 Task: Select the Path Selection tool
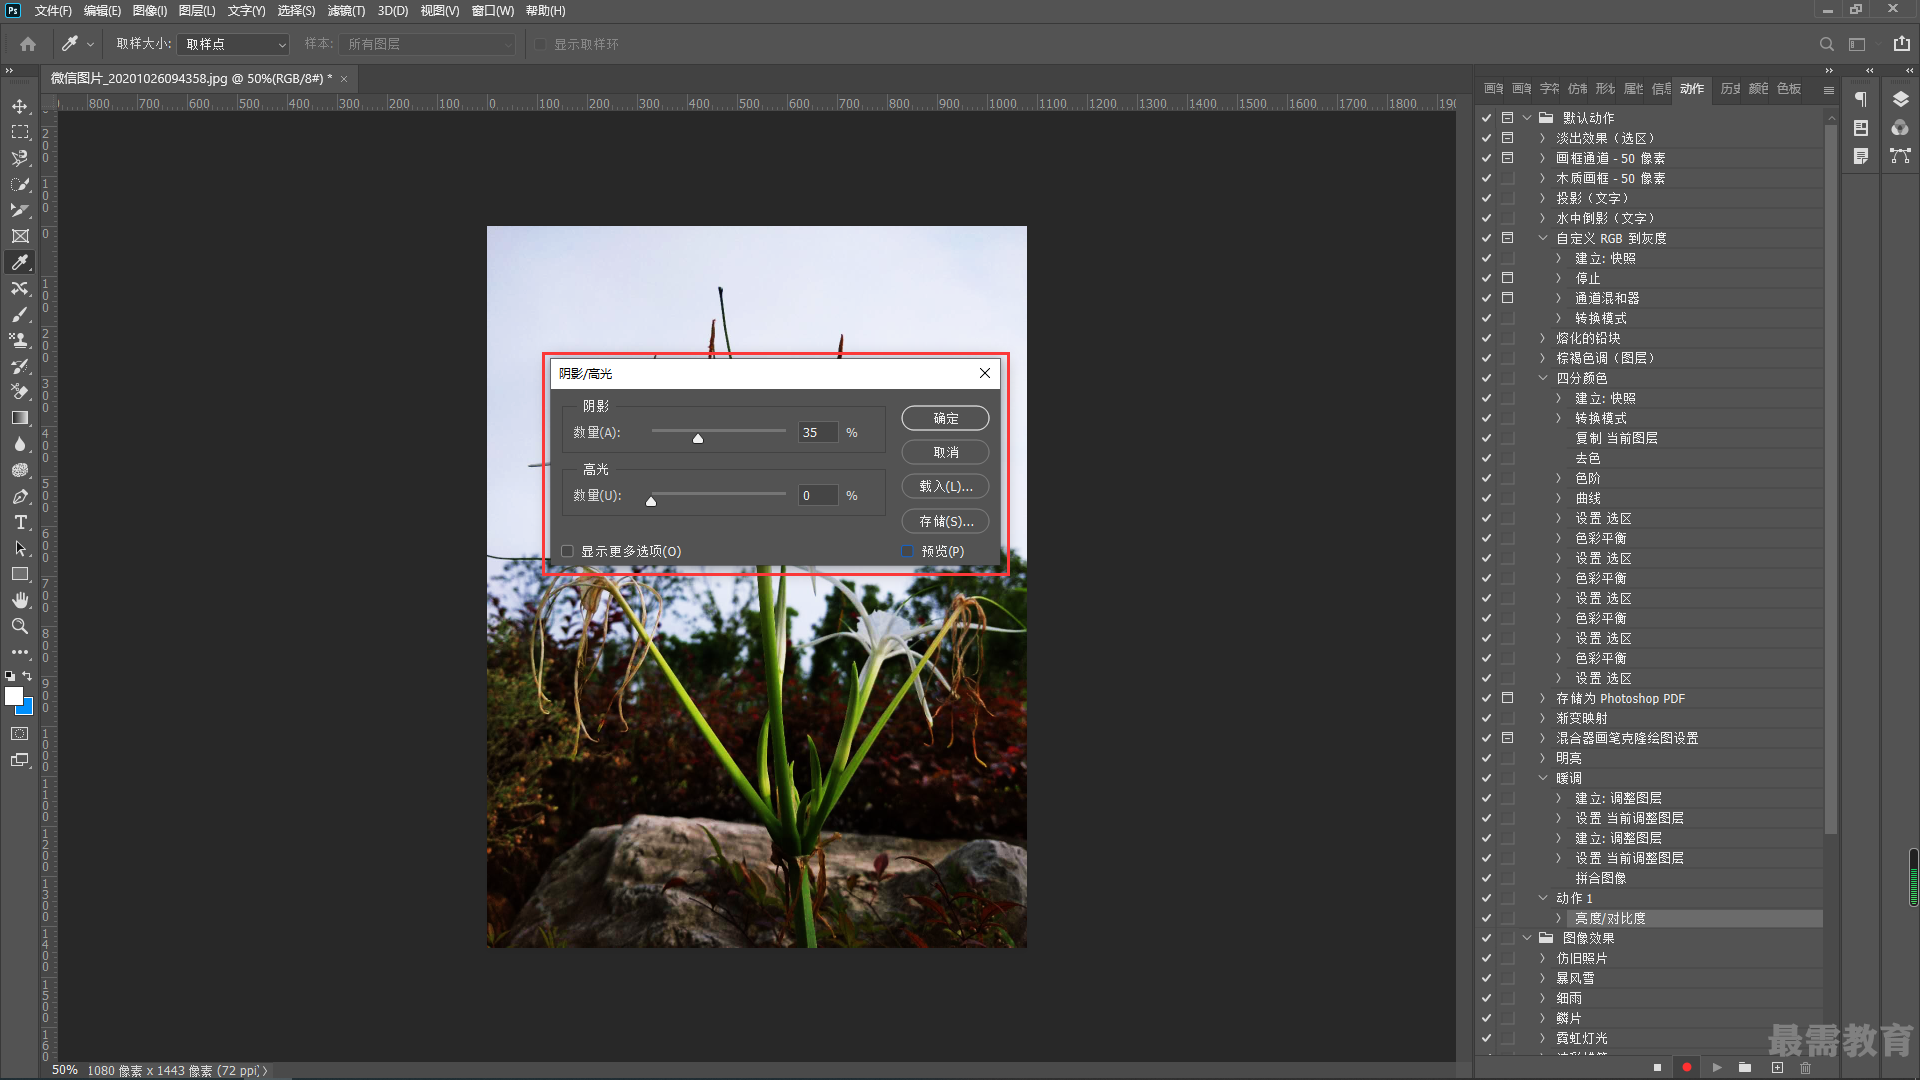pos(20,548)
